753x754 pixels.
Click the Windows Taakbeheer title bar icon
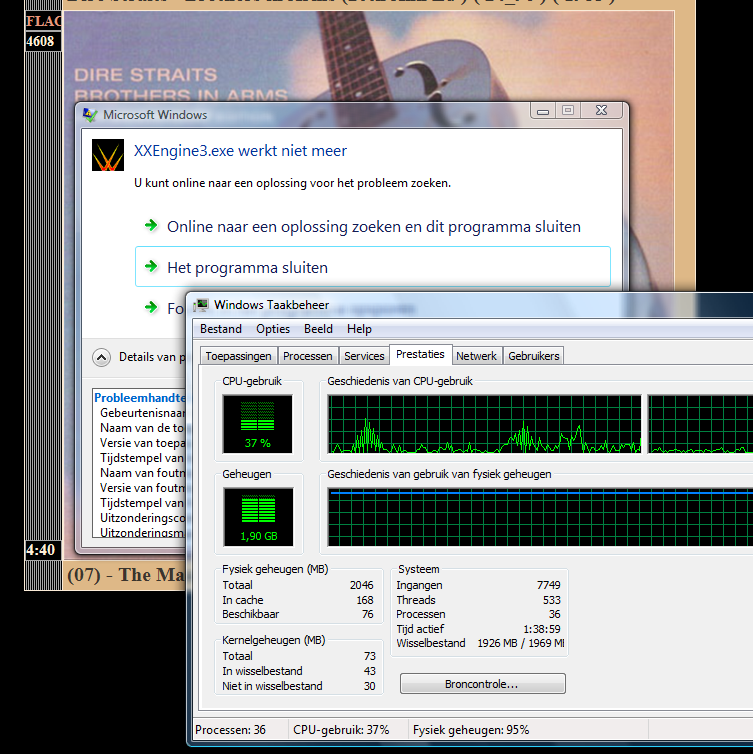(201, 305)
